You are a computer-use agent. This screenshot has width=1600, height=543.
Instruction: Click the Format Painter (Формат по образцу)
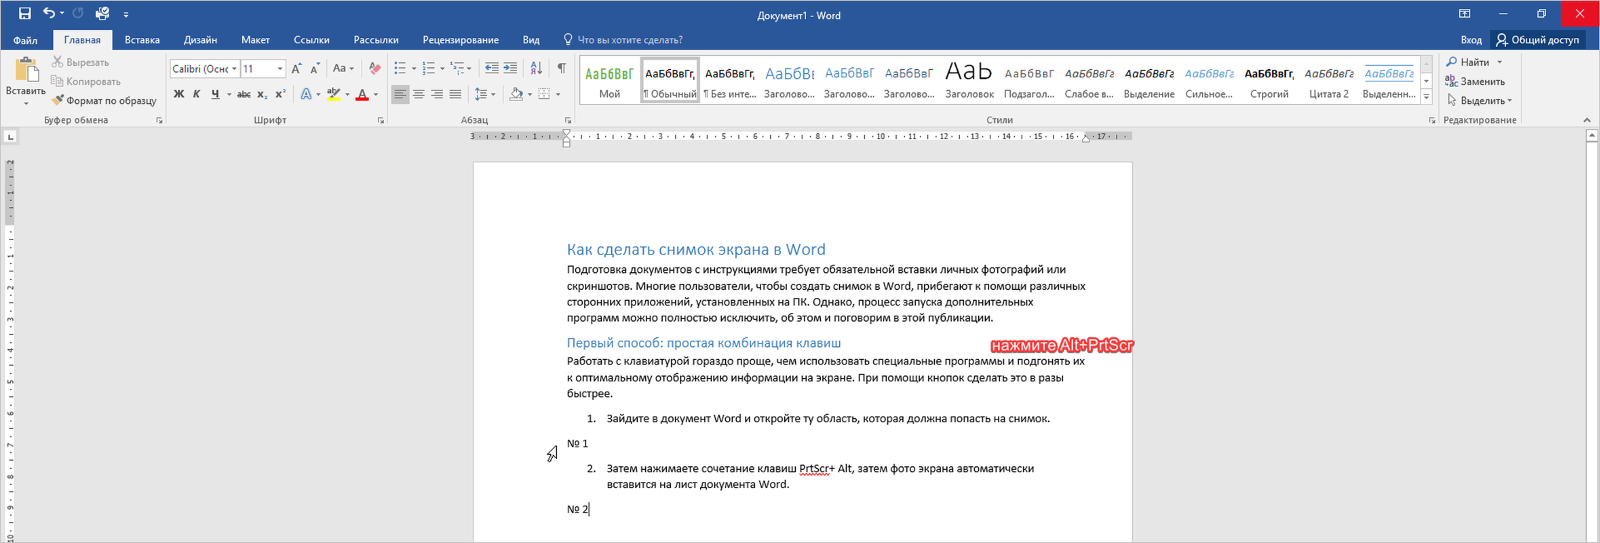click(x=104, y=100)
